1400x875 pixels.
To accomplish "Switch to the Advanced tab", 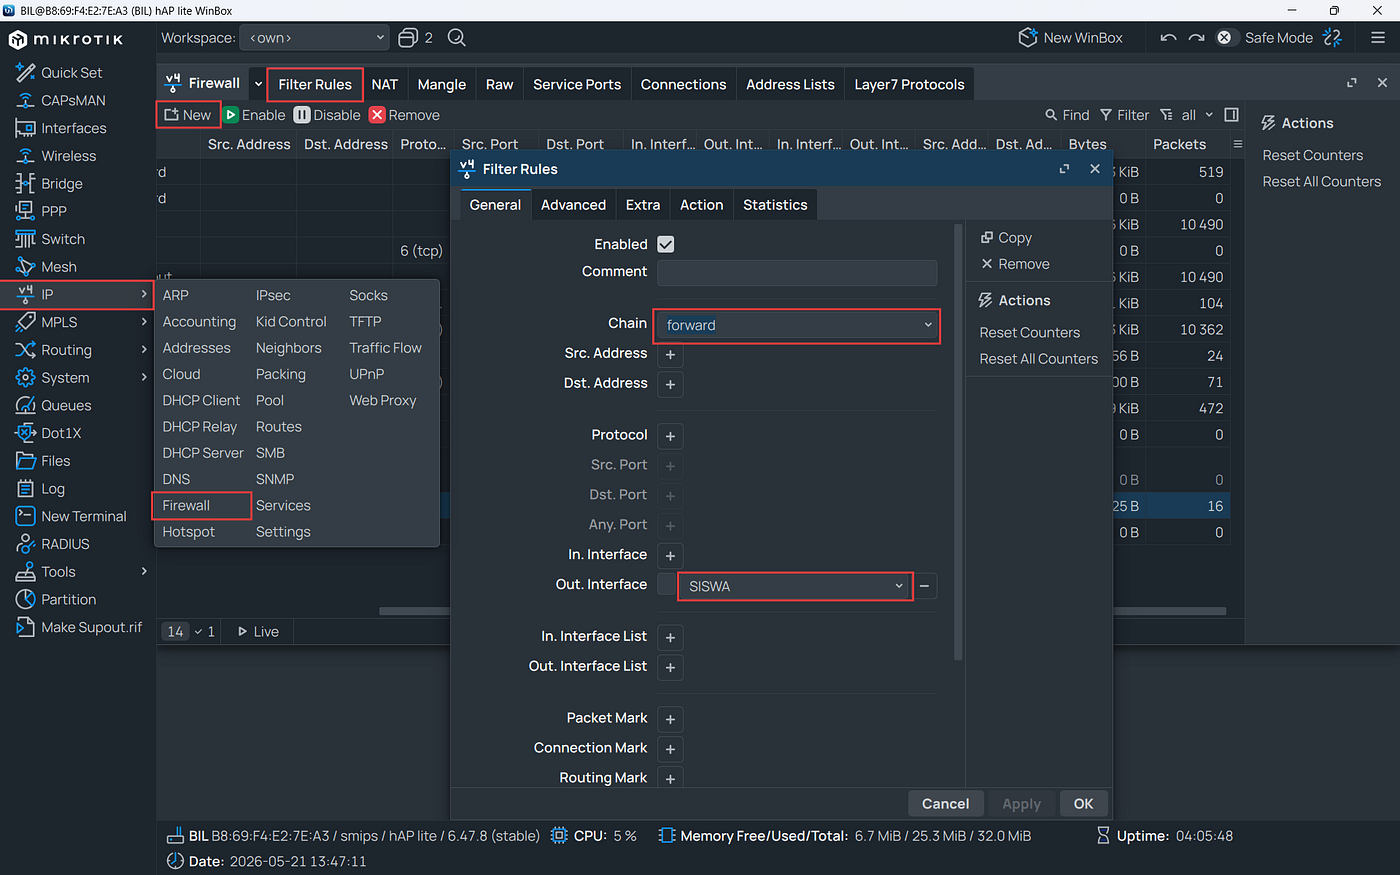I will pos(573,205).
